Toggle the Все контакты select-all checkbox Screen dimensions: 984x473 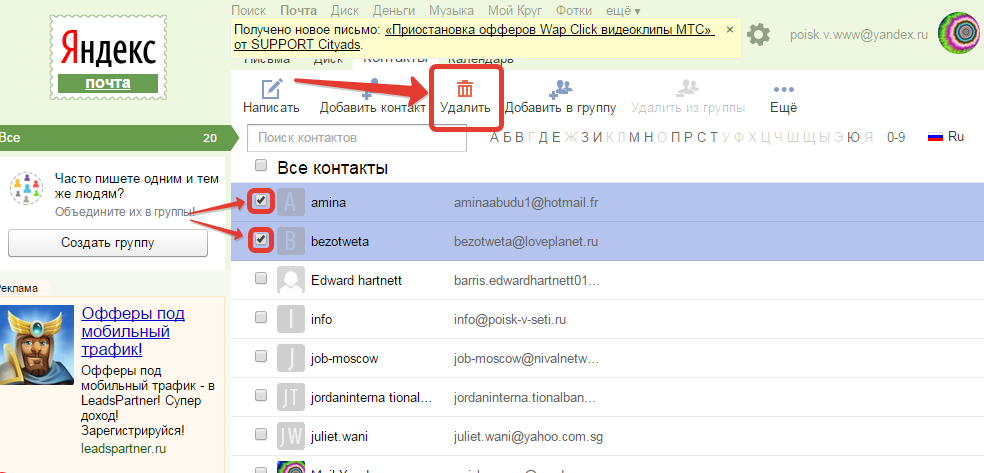(262, 166)
